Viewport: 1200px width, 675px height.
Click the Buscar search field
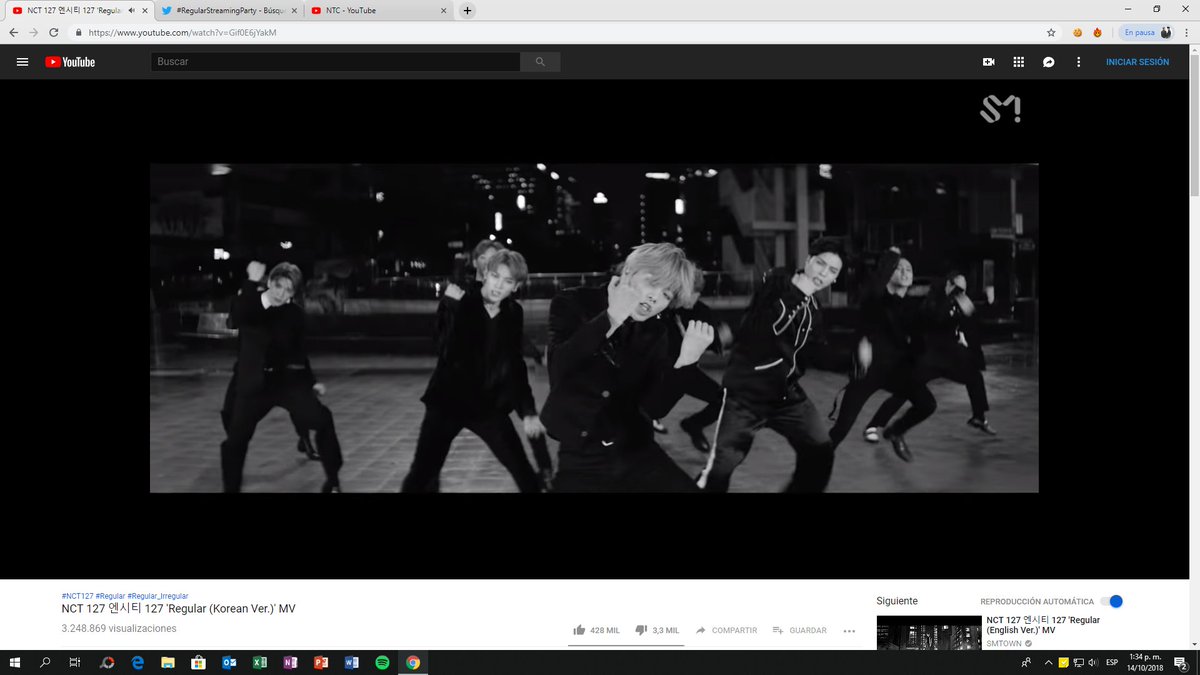tap(335, 62)
